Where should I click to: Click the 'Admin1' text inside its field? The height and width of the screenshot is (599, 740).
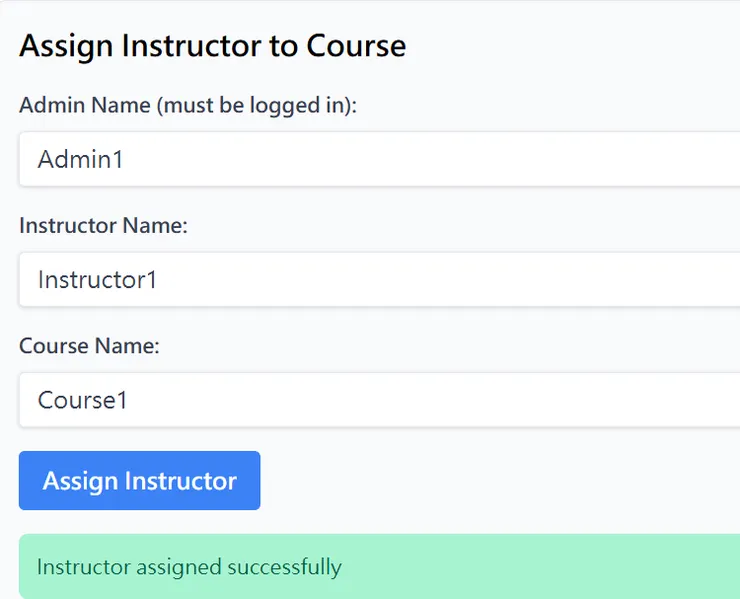click(x=80, y=159)
